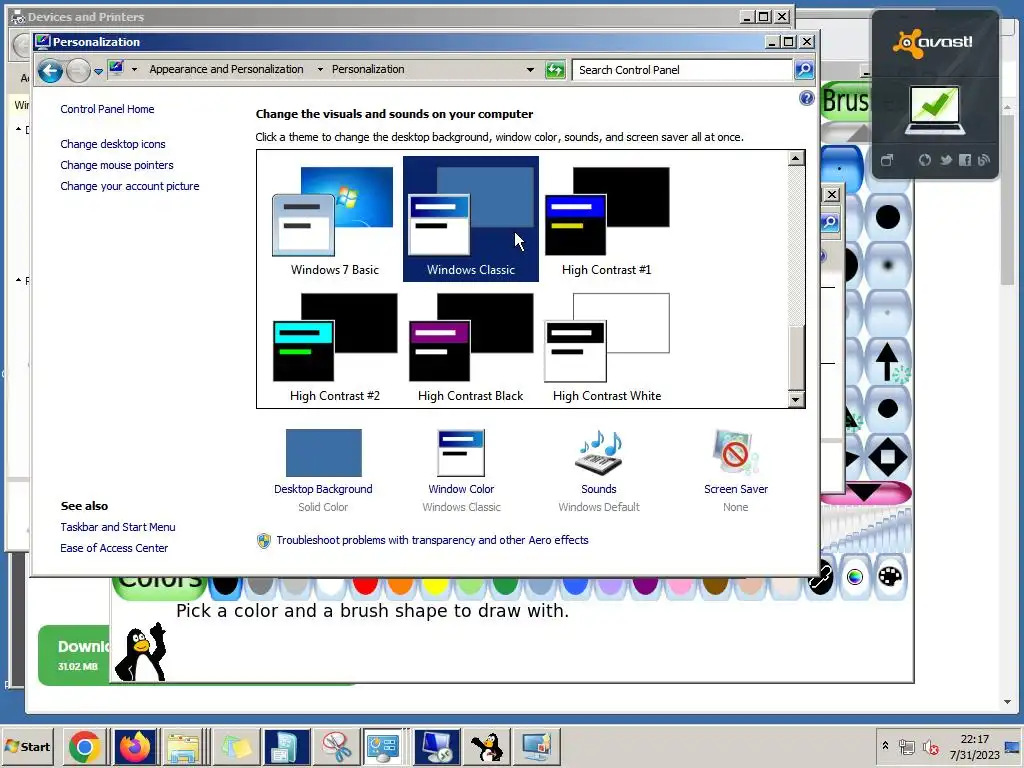Open Screen Saver settings

tap(735, 470)
